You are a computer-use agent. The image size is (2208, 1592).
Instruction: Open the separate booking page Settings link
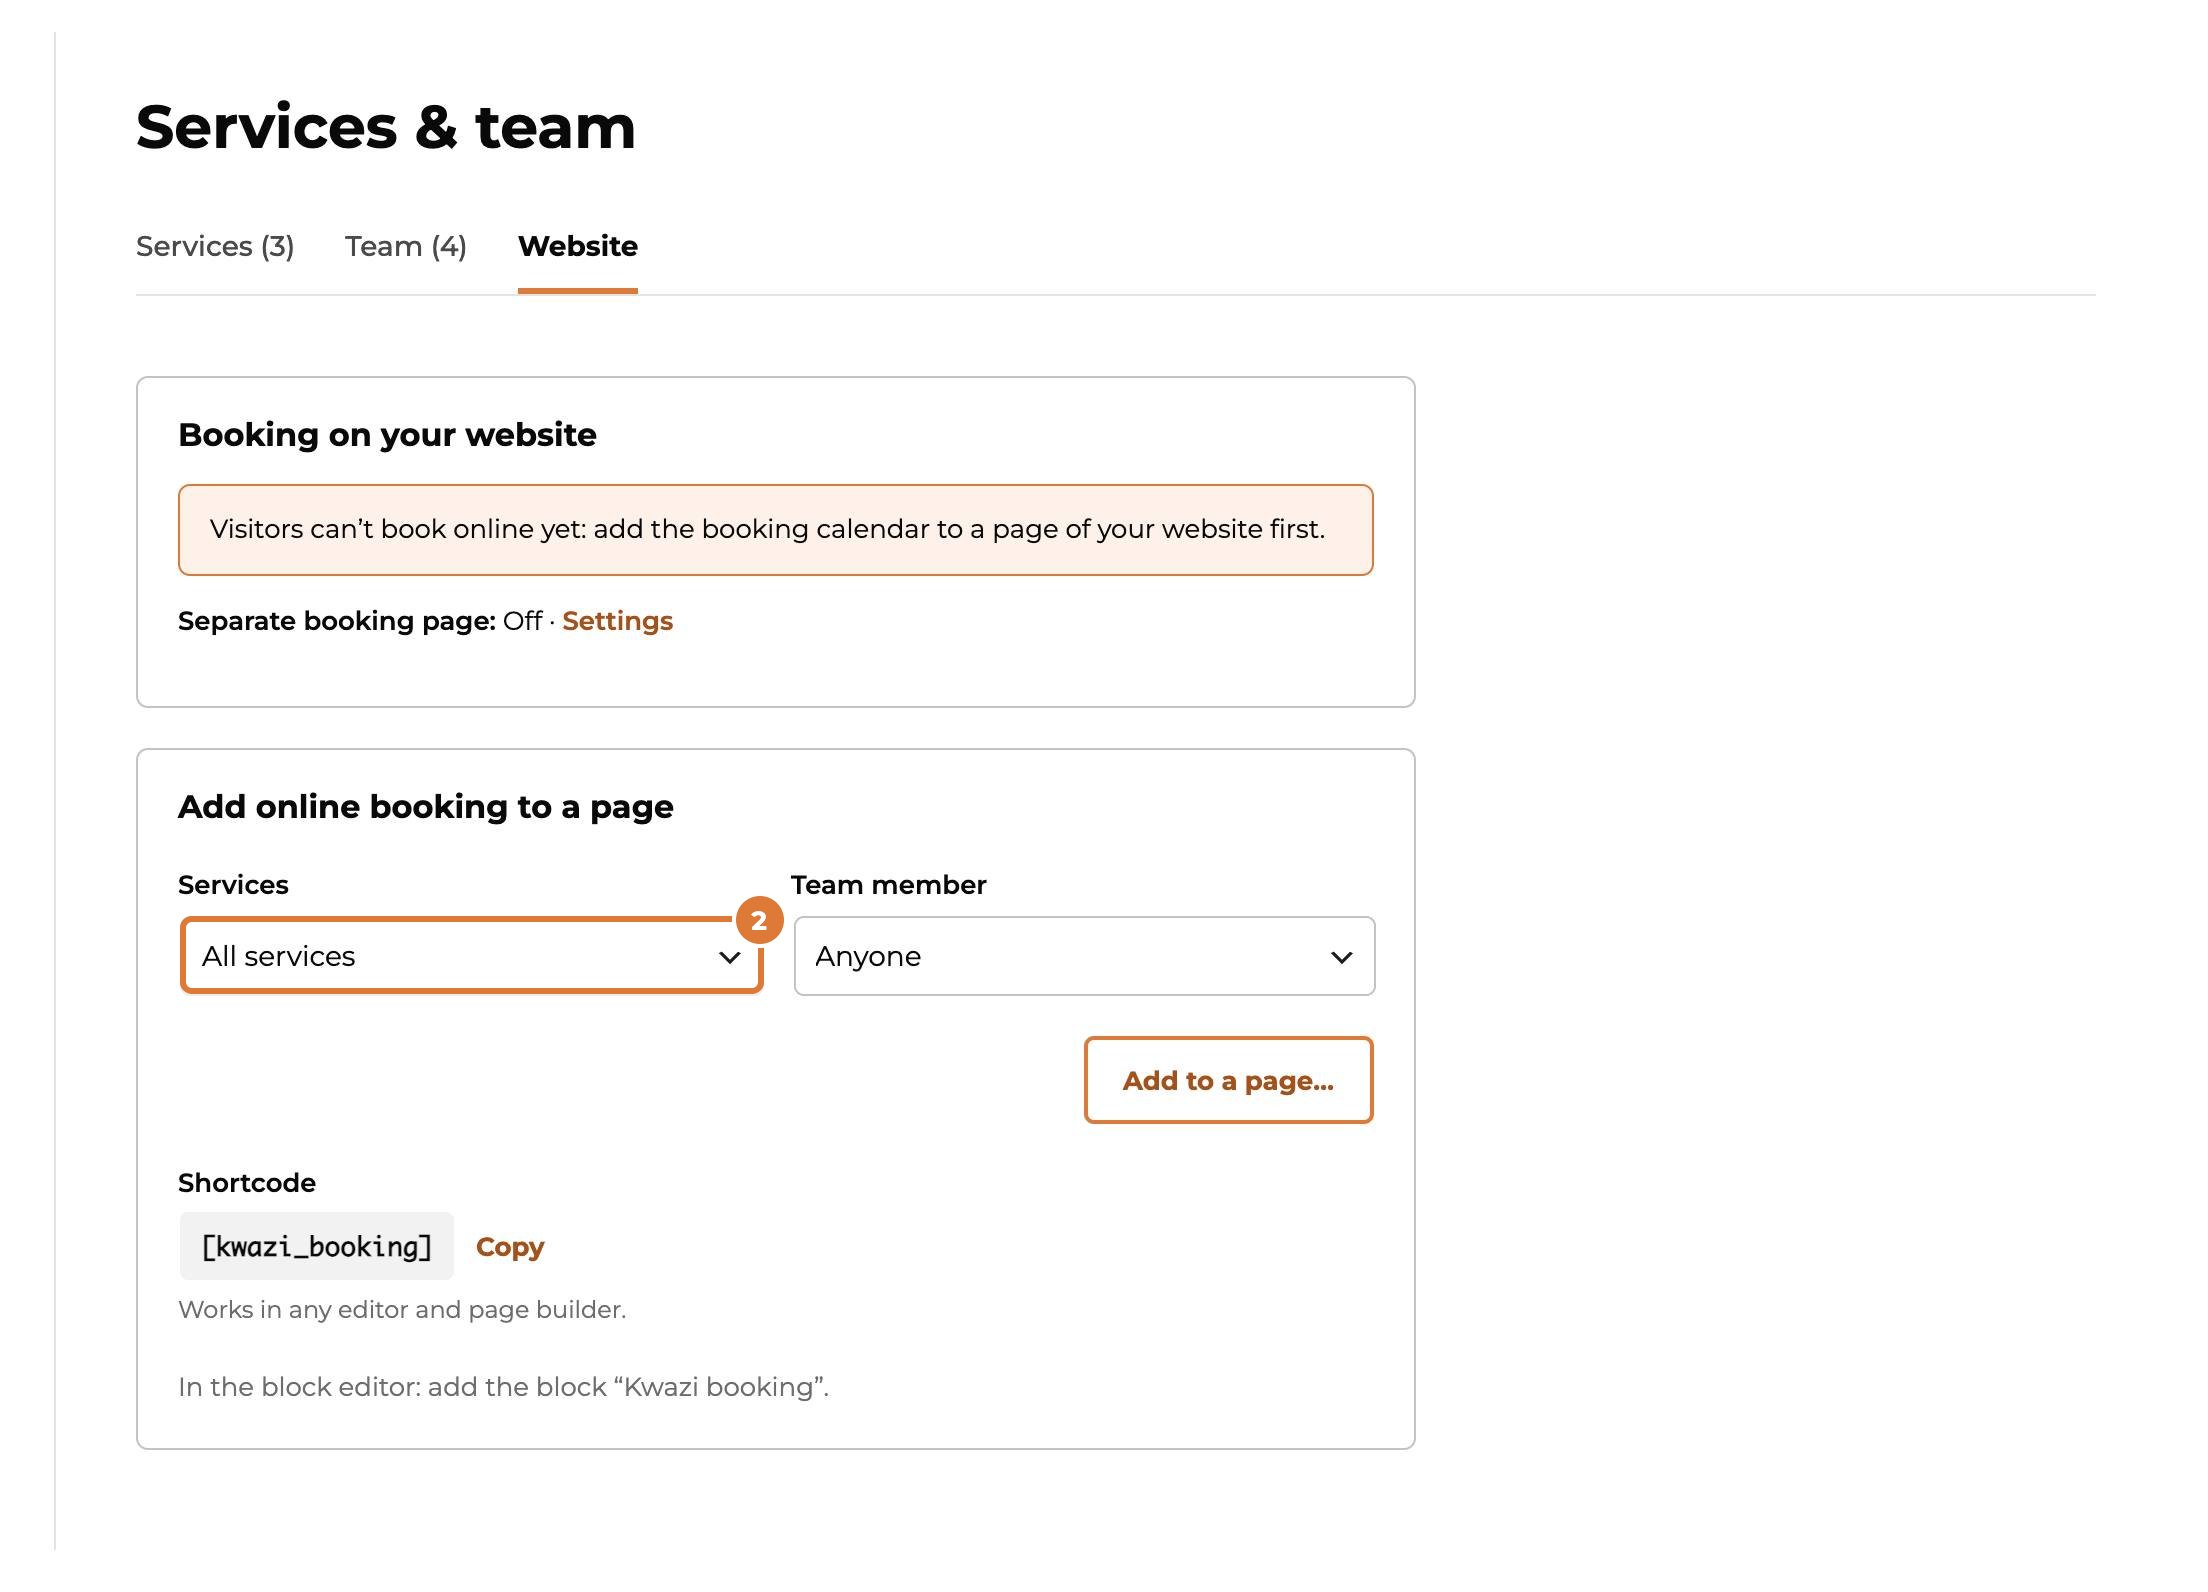[x=617, y=621]
